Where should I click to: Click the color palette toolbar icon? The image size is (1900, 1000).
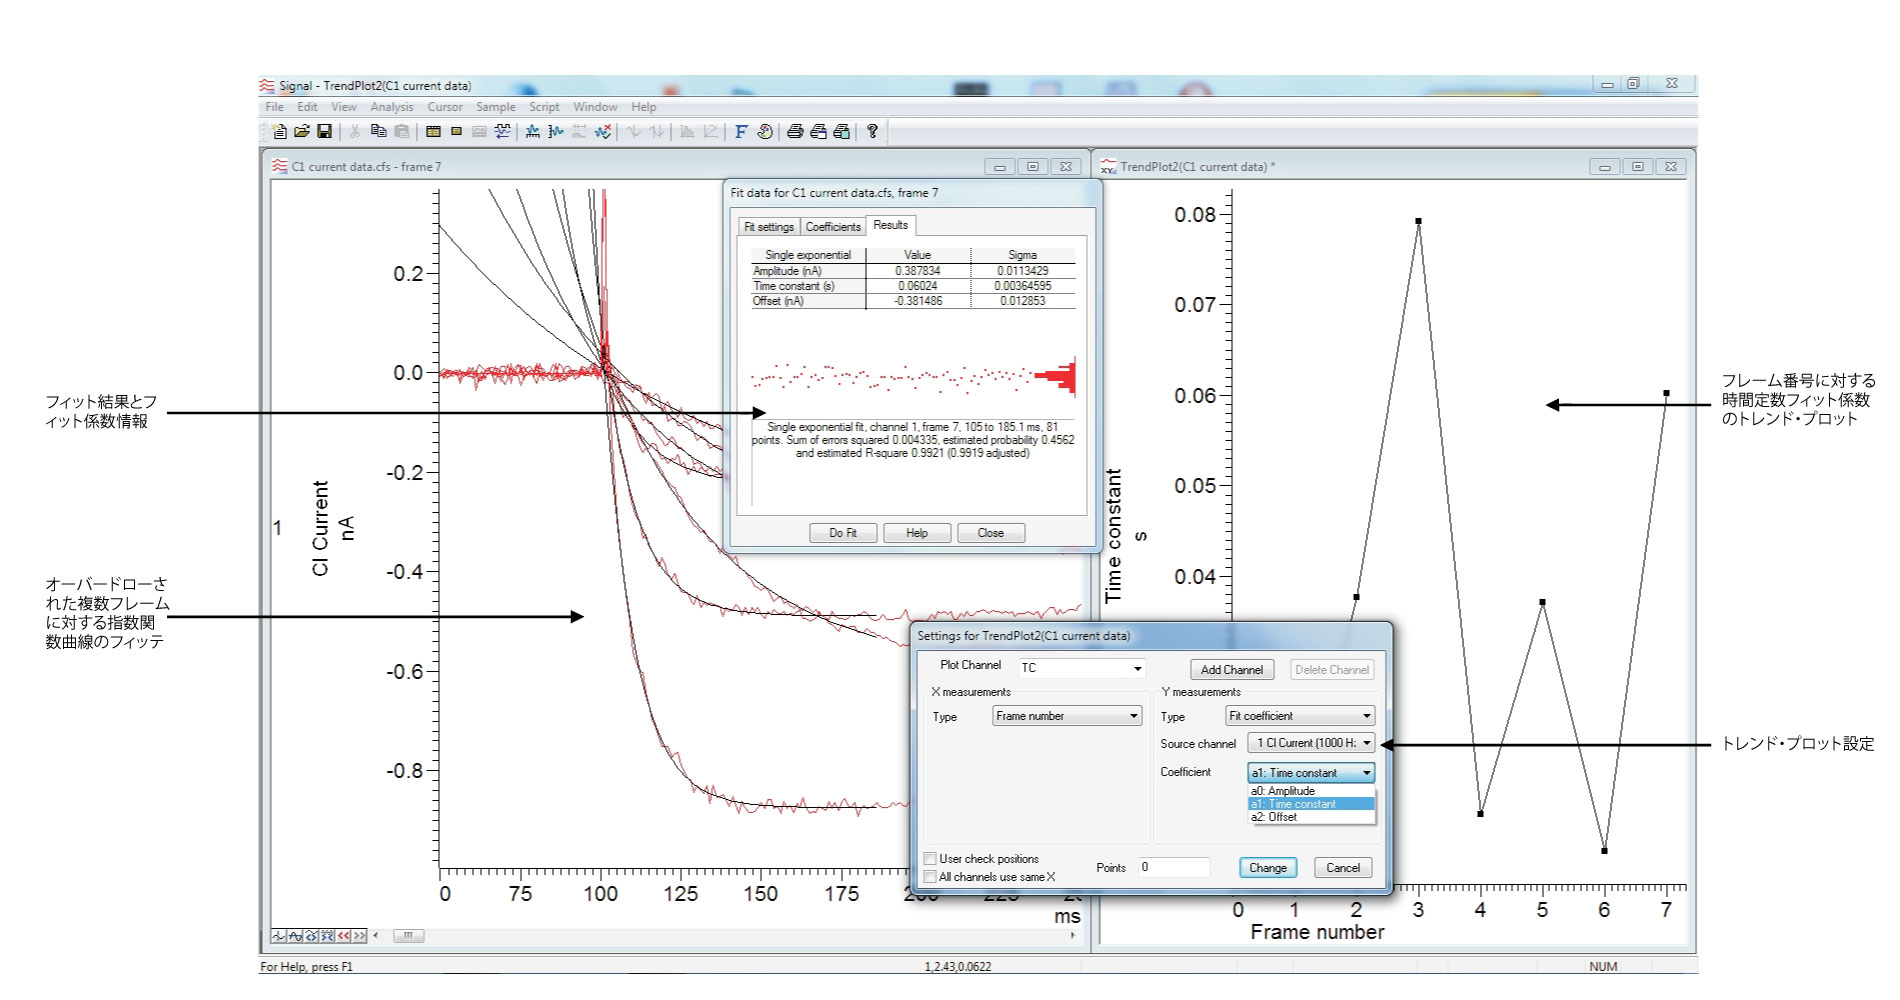[x=763, y=132]
